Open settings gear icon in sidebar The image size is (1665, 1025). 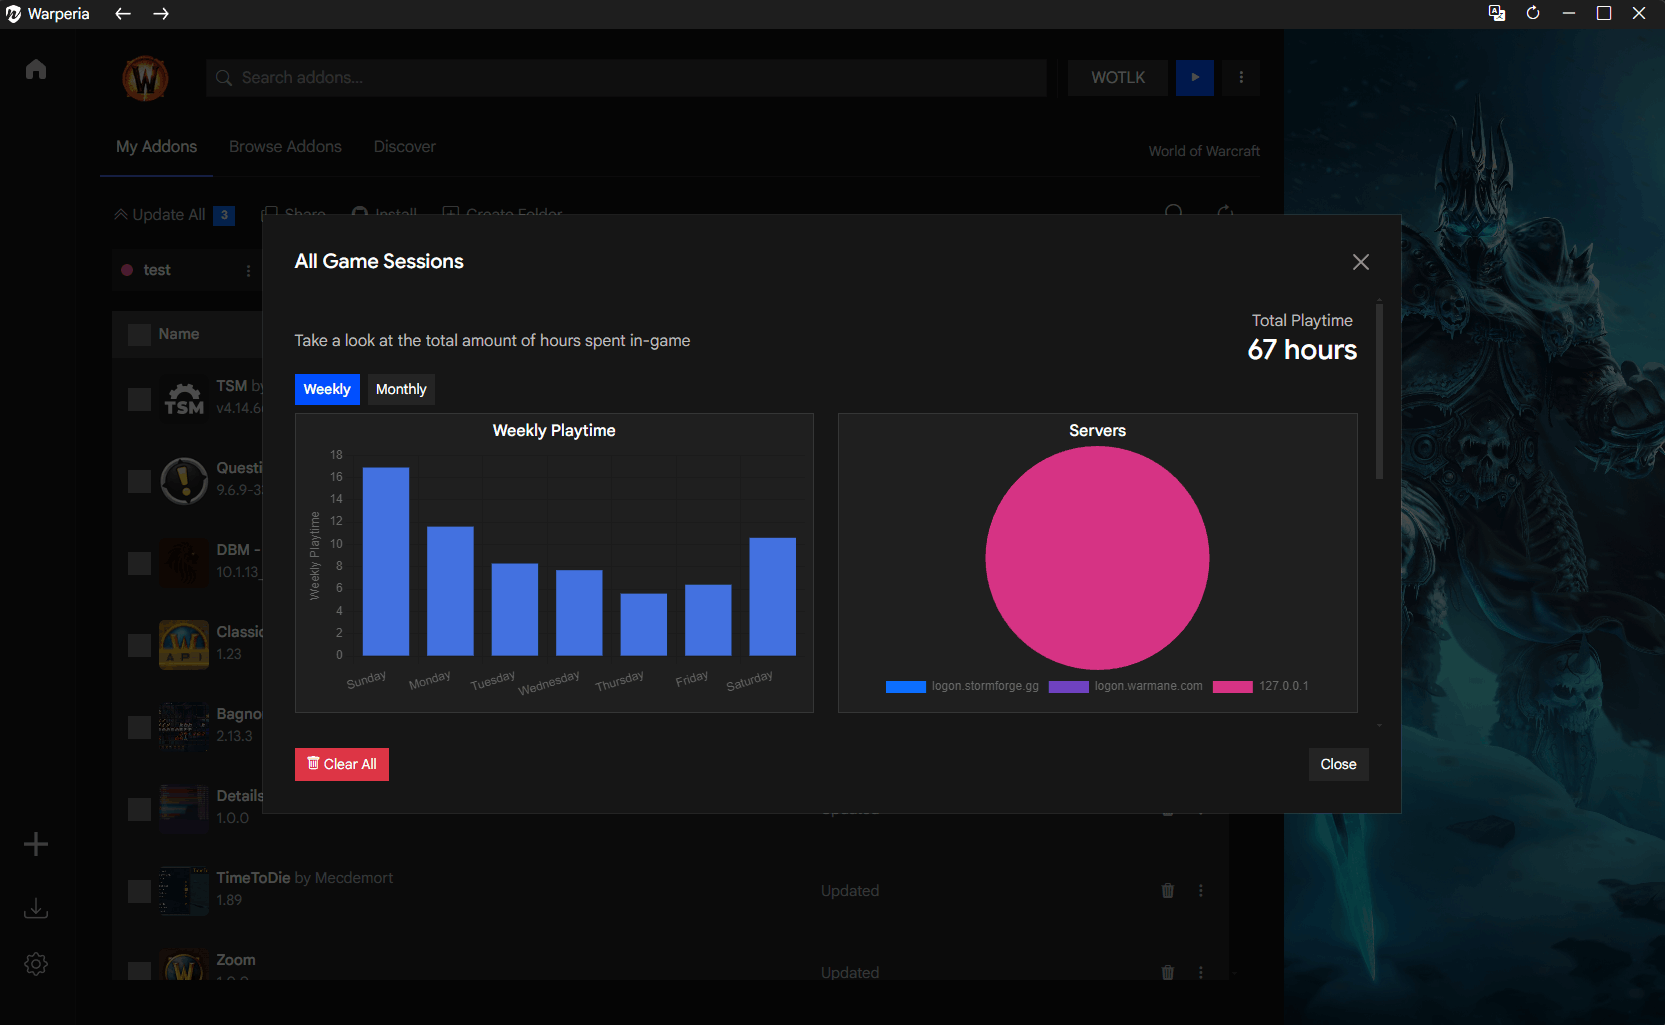(36, 964)
